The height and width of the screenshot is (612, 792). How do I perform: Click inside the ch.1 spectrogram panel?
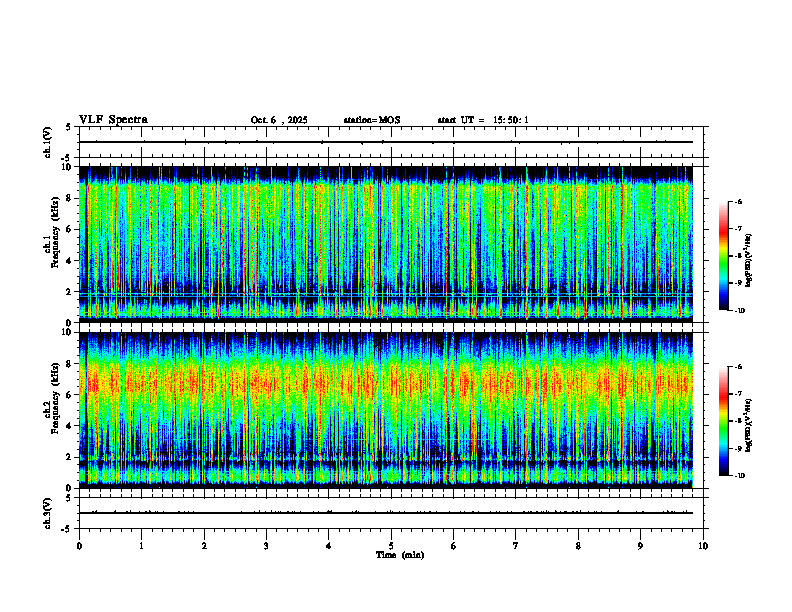pos(386,244)
